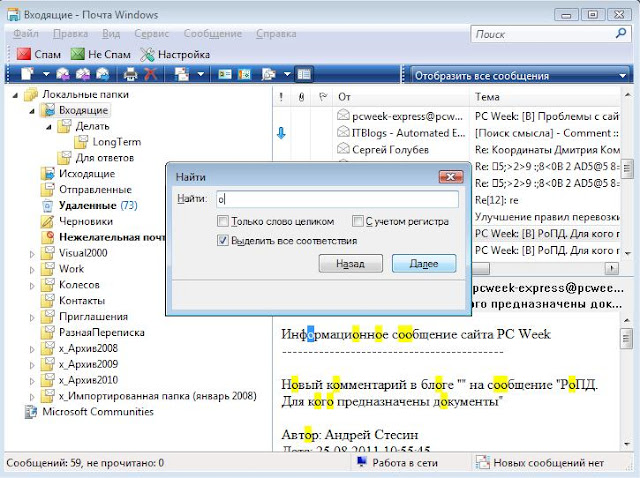Image resolution: width=640 pixels, height=478 pixels.
Task: Click the search magnifier icon
Action: [621, 33]
